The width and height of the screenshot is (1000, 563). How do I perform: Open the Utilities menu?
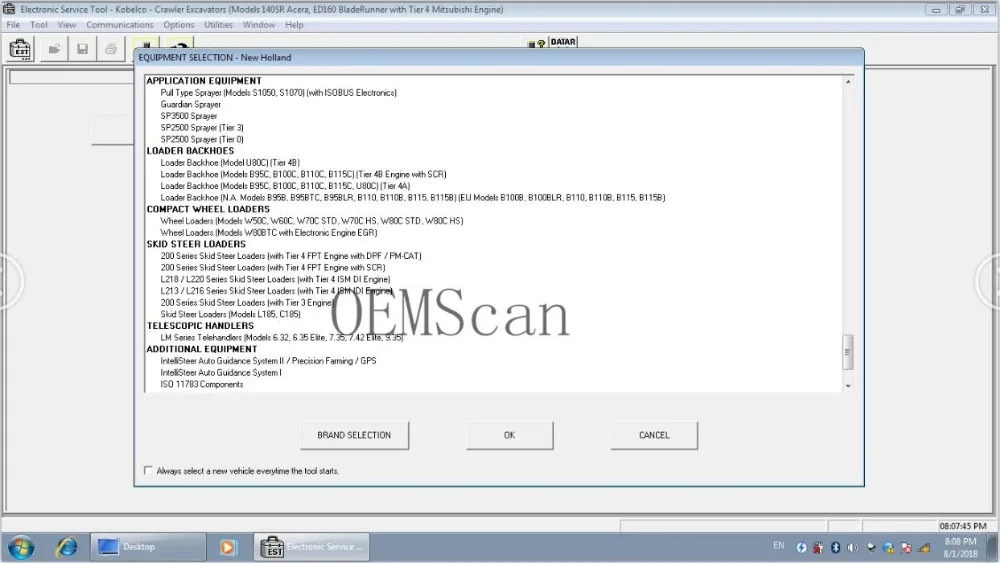[x=218, y=25]
